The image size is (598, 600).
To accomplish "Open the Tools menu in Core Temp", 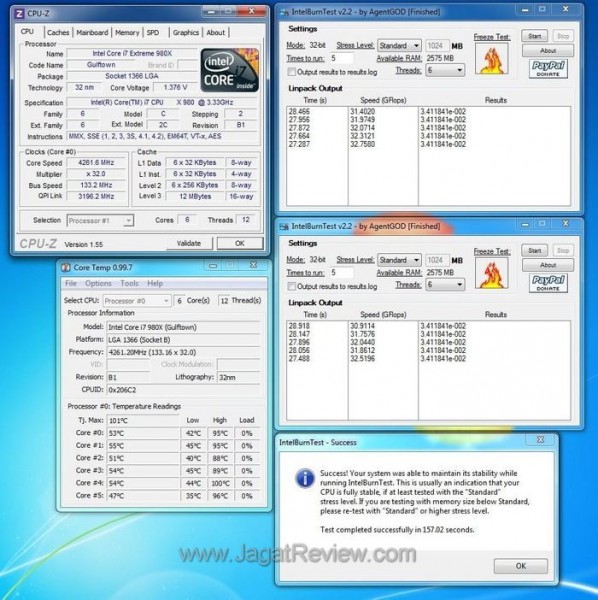I will [129, 283].
